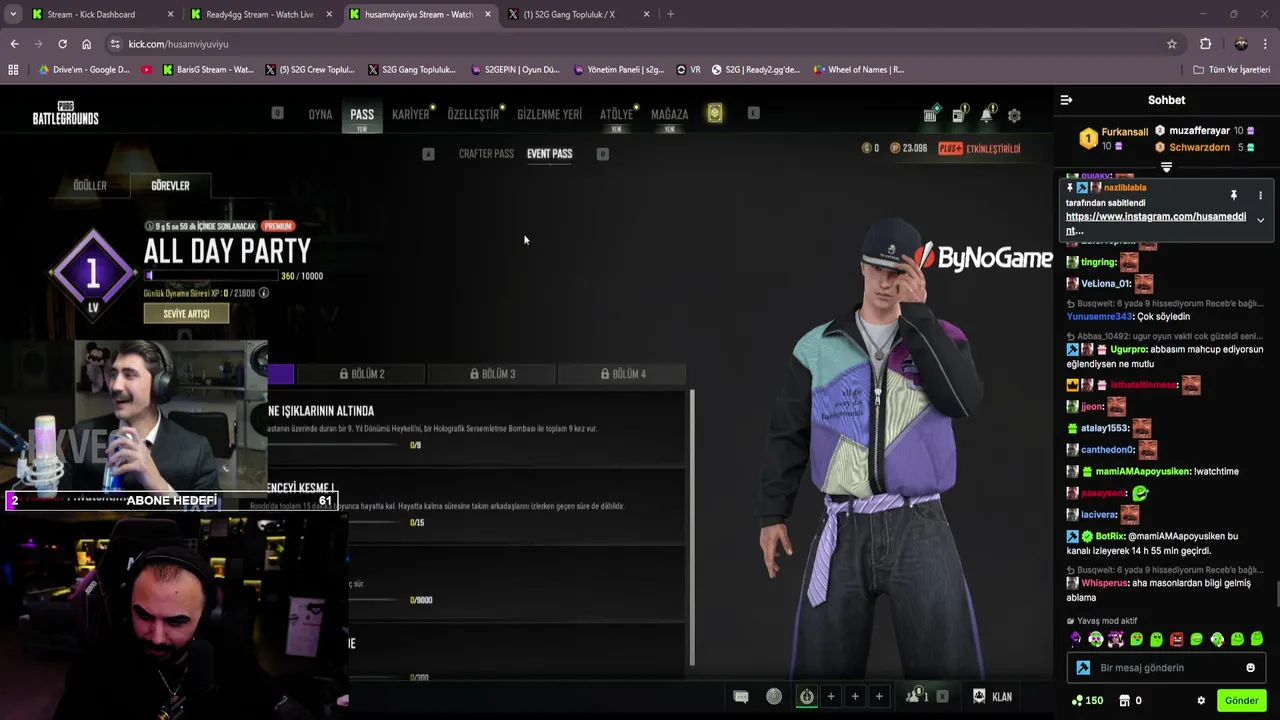The width and height of the screenshot is (1280, 720).
Task: Select the MAĞAZA menu in PUBG
Action: click(669, 114)
